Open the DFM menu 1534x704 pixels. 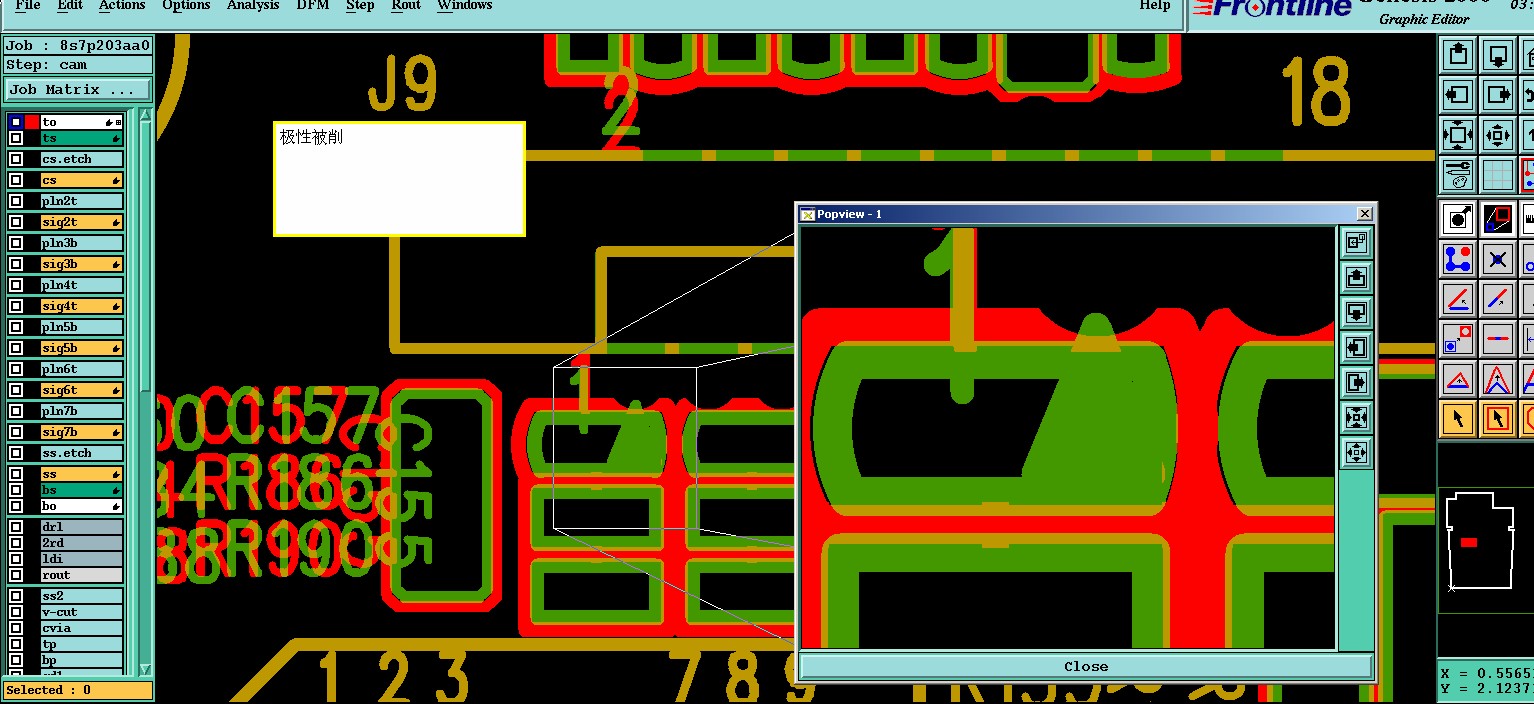pyautogui.click(x=313, y=6)
